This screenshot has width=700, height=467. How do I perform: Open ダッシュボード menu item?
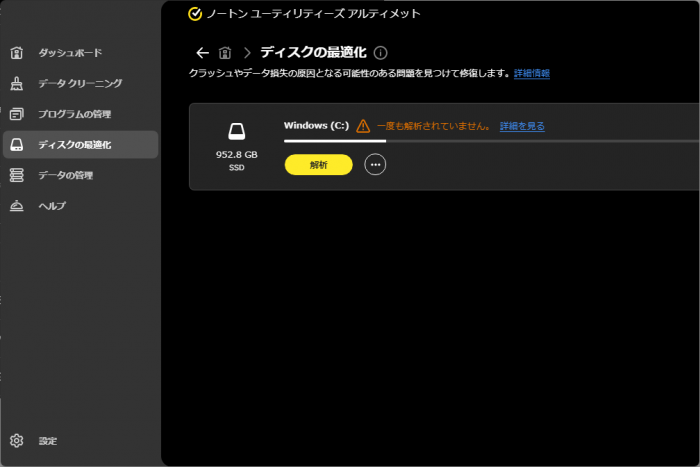click(80, 53)
